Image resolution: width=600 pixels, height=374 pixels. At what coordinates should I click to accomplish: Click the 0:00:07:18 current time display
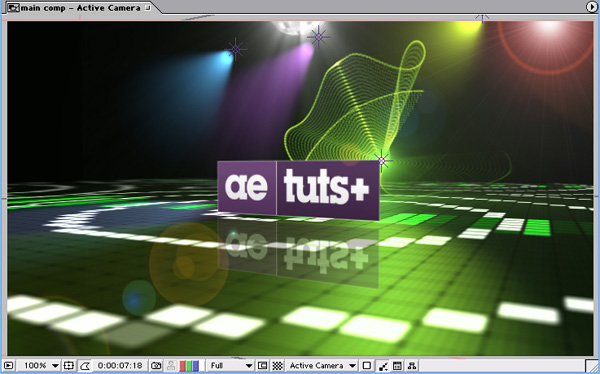[120, 366]
